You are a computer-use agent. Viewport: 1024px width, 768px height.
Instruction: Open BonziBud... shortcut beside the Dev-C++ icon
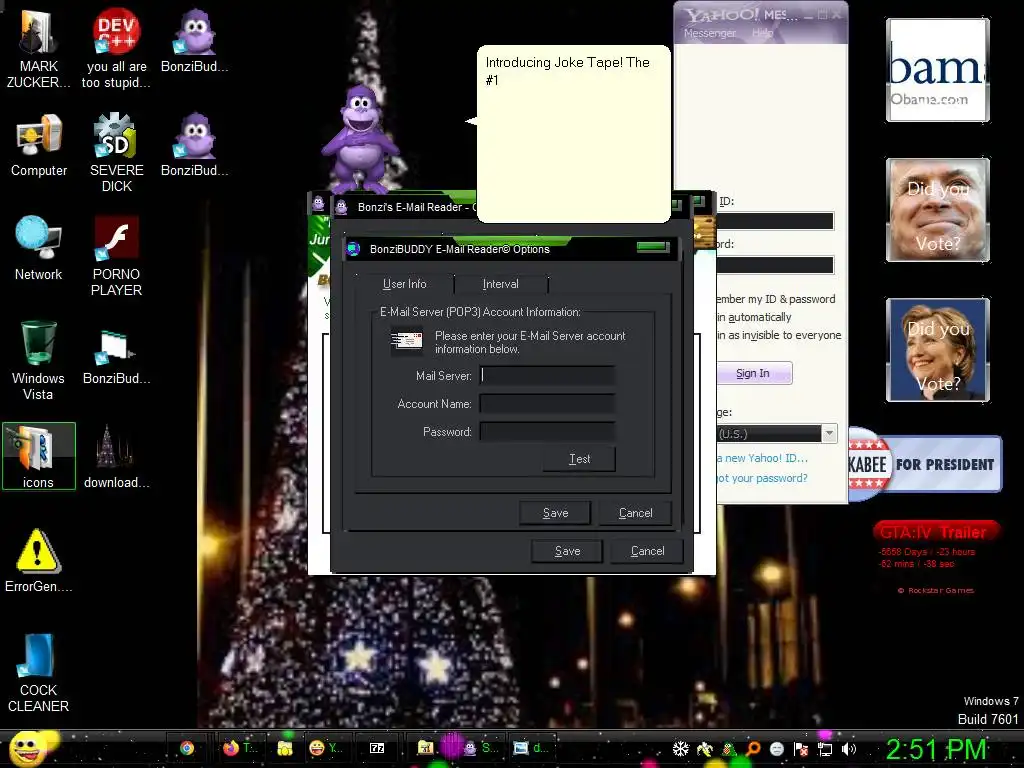pos(194,40)
